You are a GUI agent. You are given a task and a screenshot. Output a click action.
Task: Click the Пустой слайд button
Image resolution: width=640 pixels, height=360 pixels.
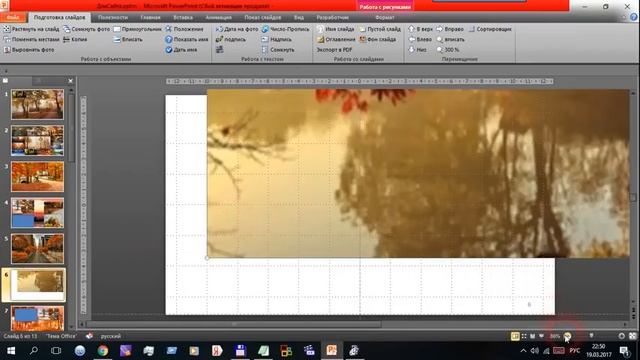point(380,29)
